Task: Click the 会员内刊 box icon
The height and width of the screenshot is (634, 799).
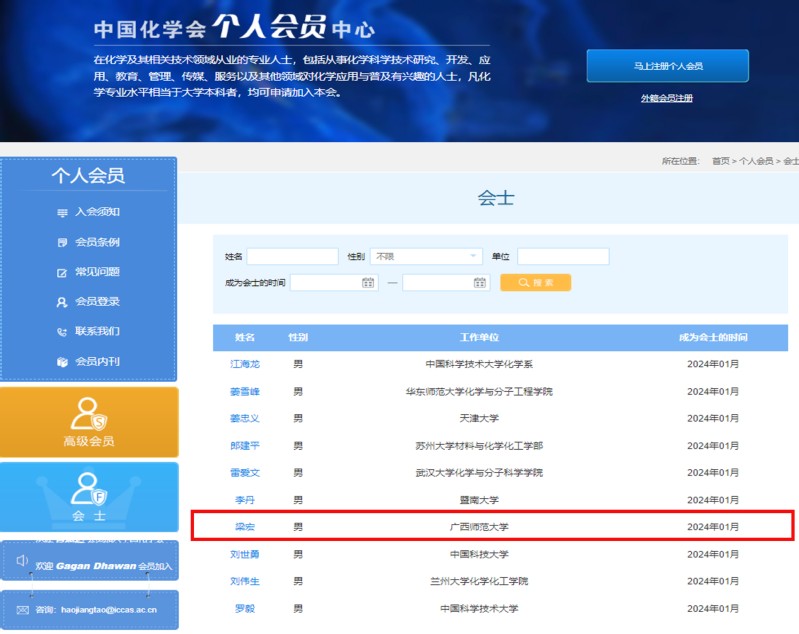Action: tap(62, 362)
